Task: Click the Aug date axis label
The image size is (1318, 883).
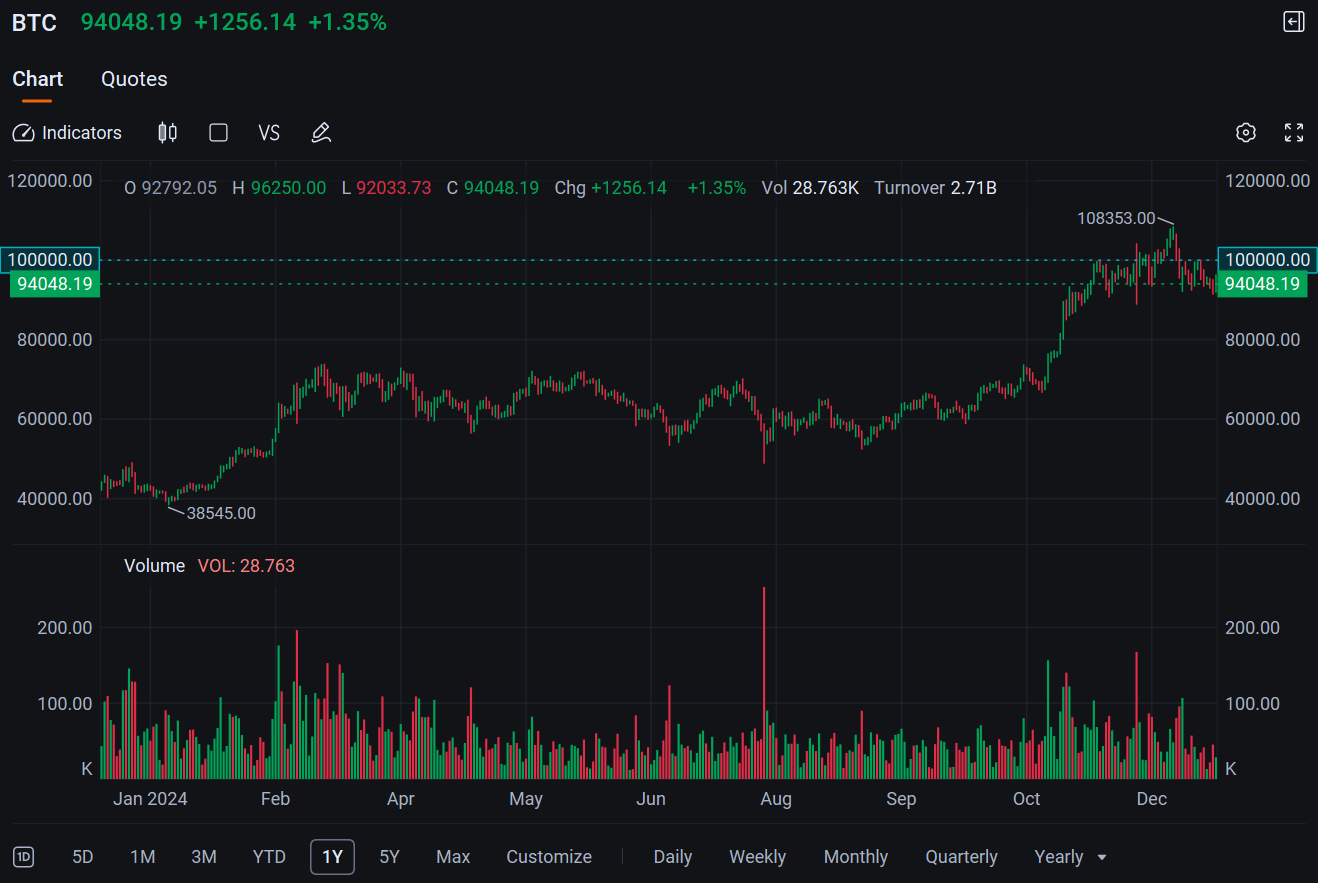Action: tap(776, 799)
